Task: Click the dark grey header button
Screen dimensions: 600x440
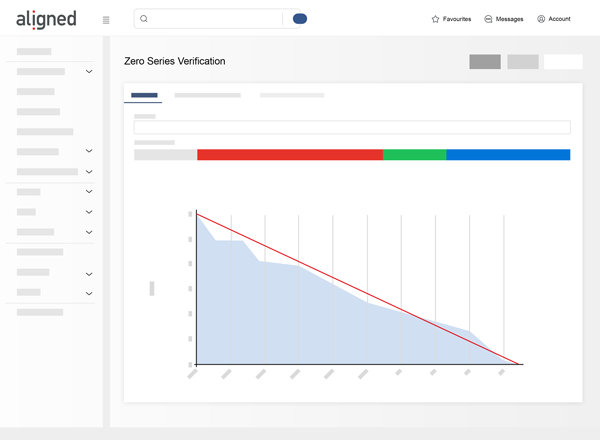Action: pyautogui.click(x=485, y=62)
